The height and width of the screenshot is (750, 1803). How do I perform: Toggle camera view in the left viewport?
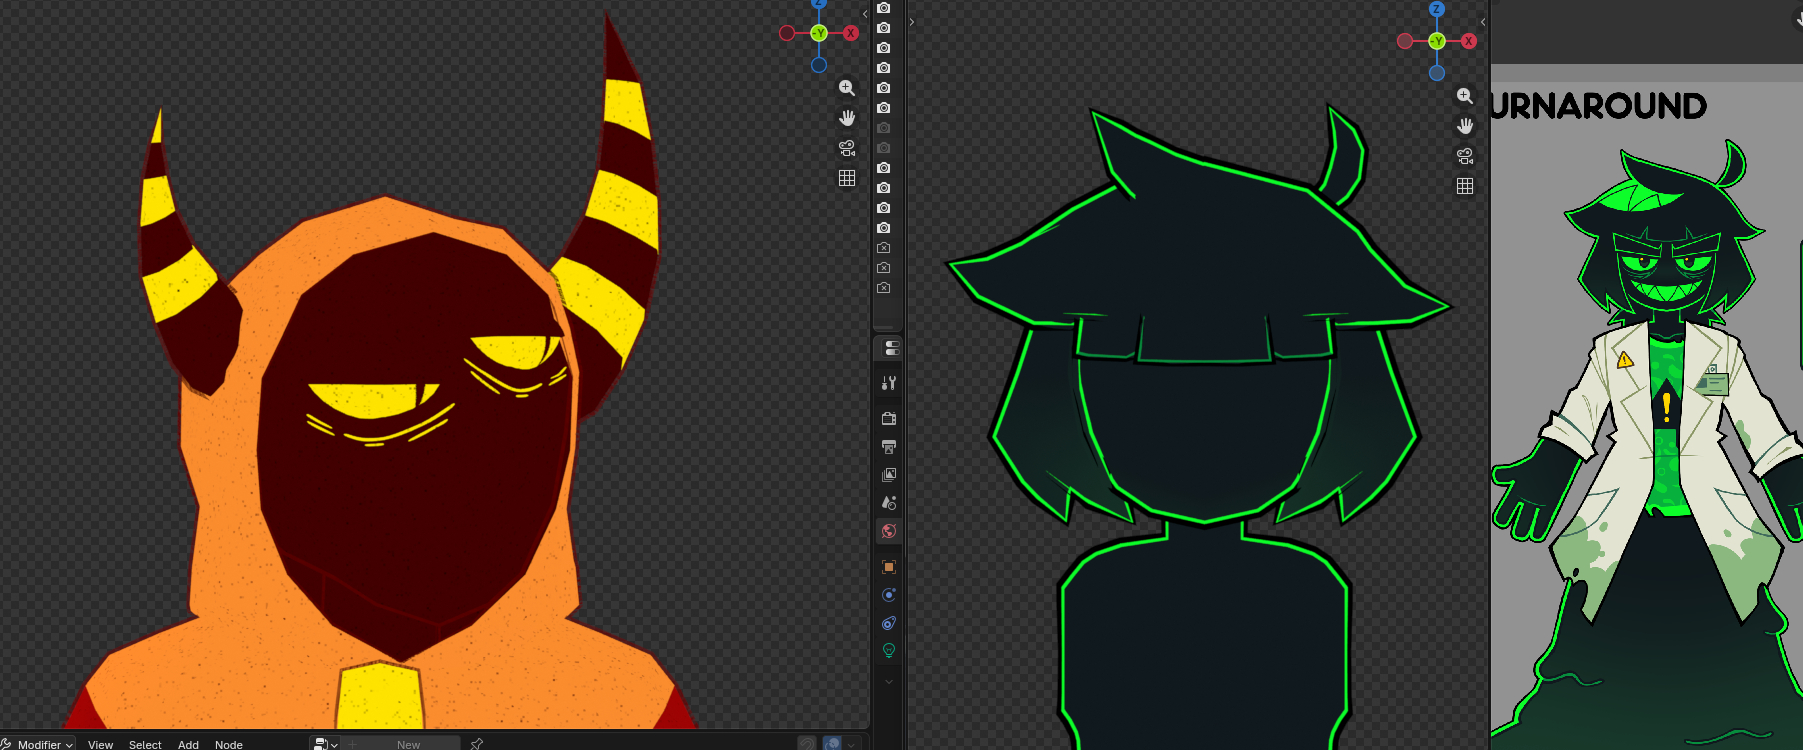tap(847, 148)
